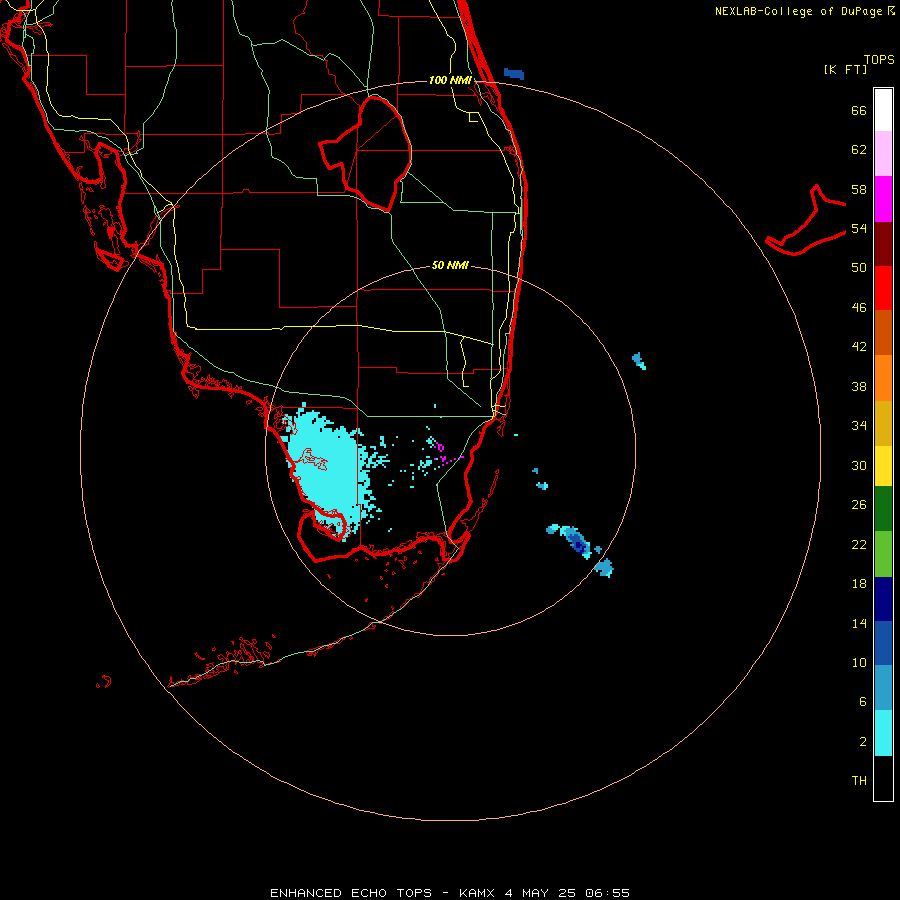Select the bright orange legend swatch

tap(883, 377)
